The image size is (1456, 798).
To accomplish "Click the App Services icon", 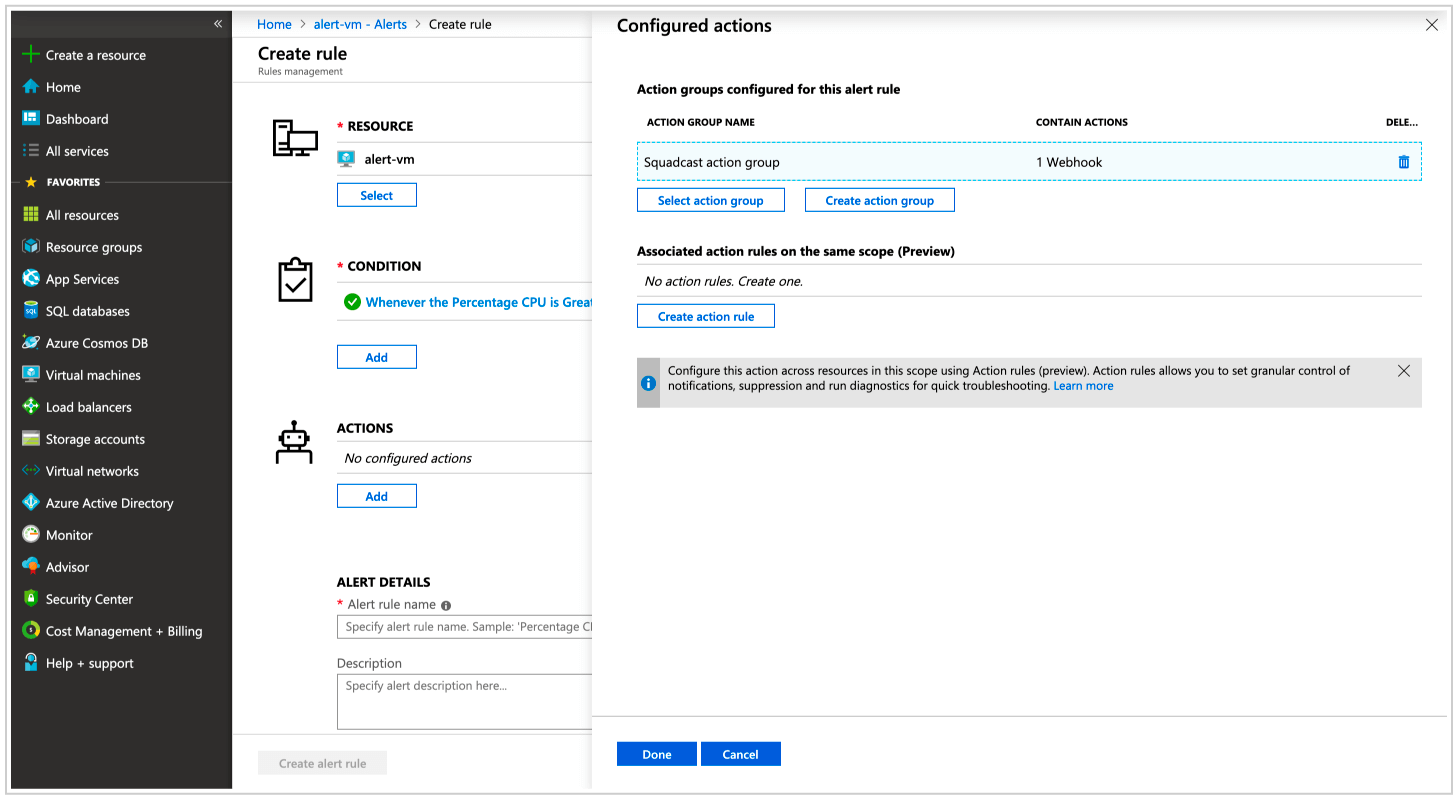I will click(30, 279).
